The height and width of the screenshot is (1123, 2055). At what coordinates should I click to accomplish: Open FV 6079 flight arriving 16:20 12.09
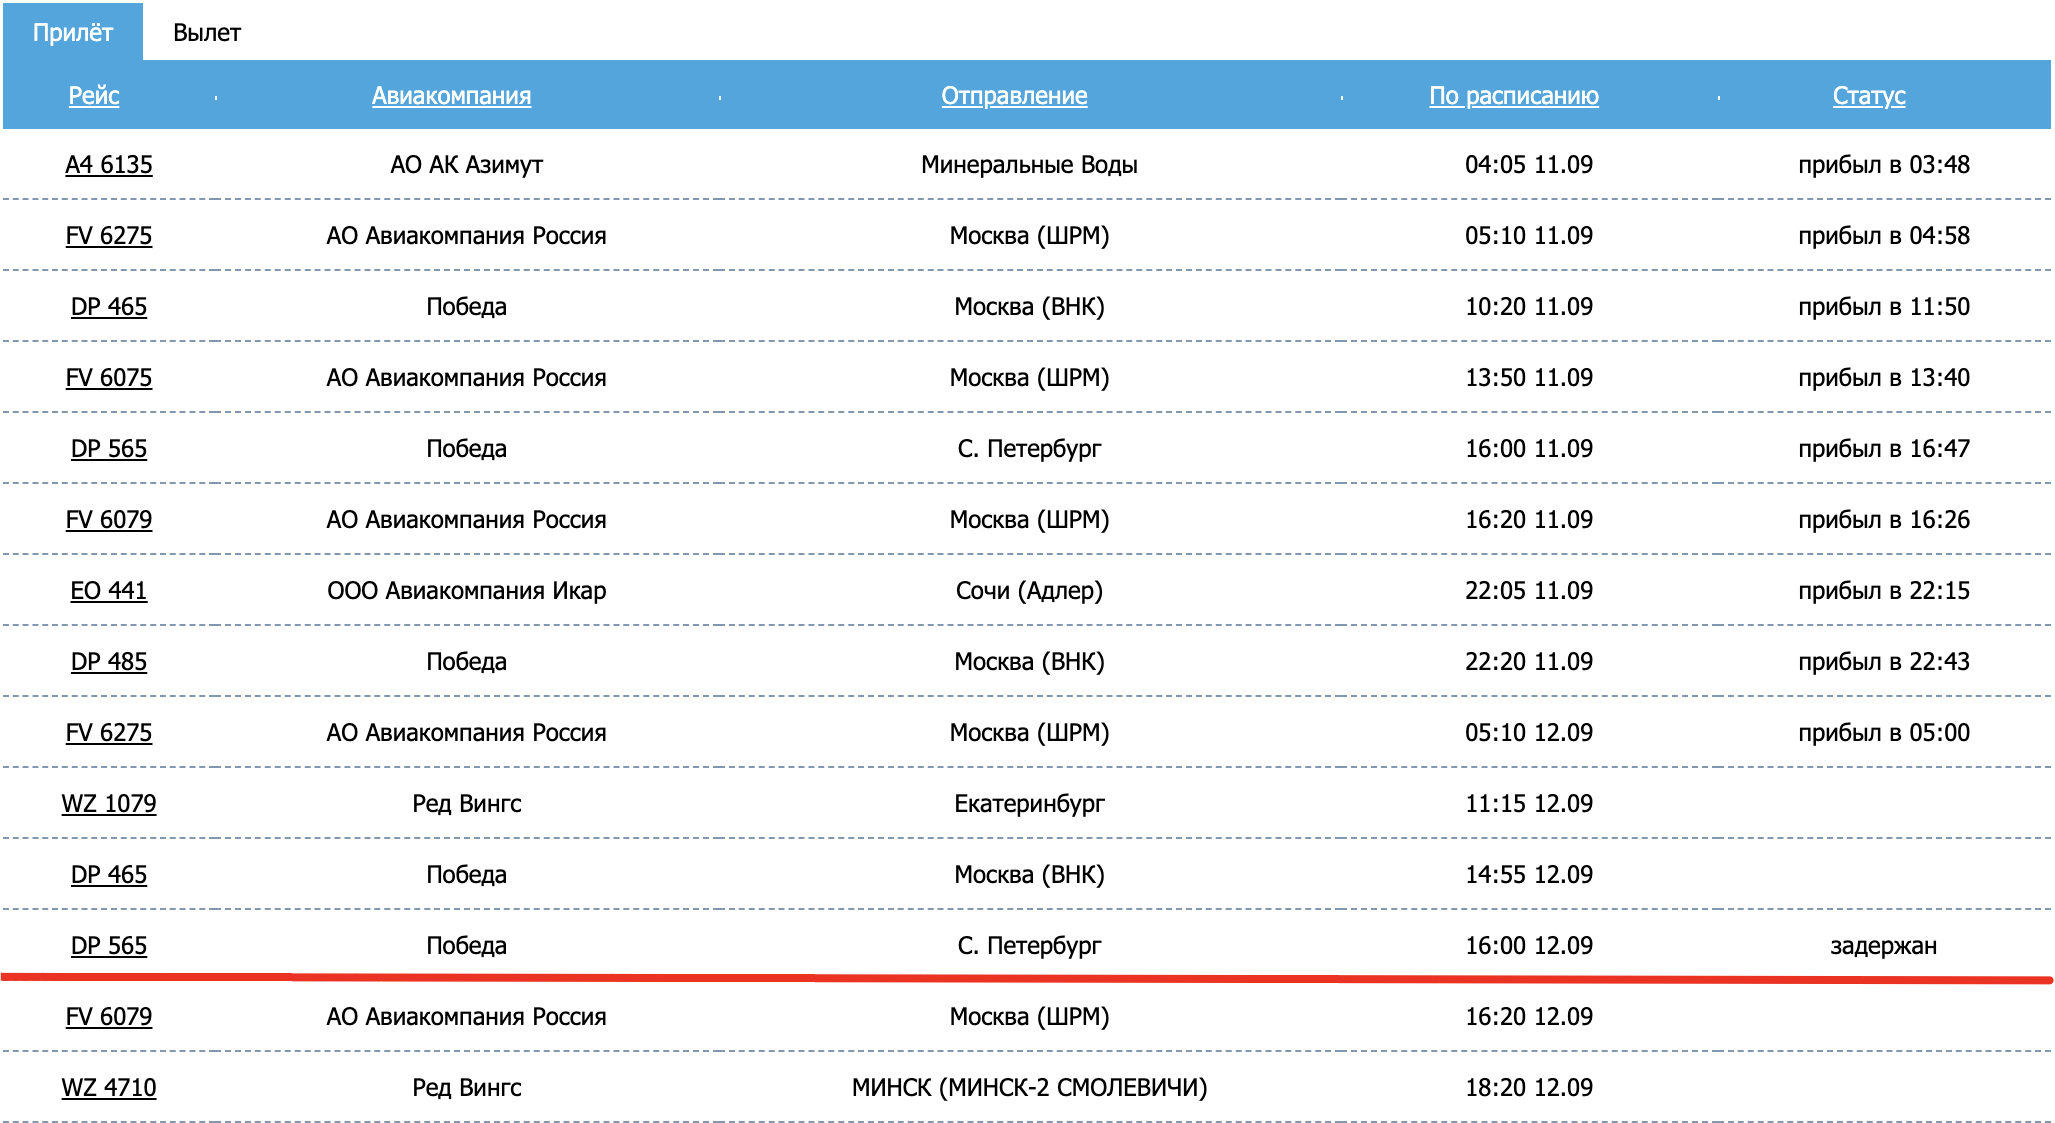point(109,1017)
